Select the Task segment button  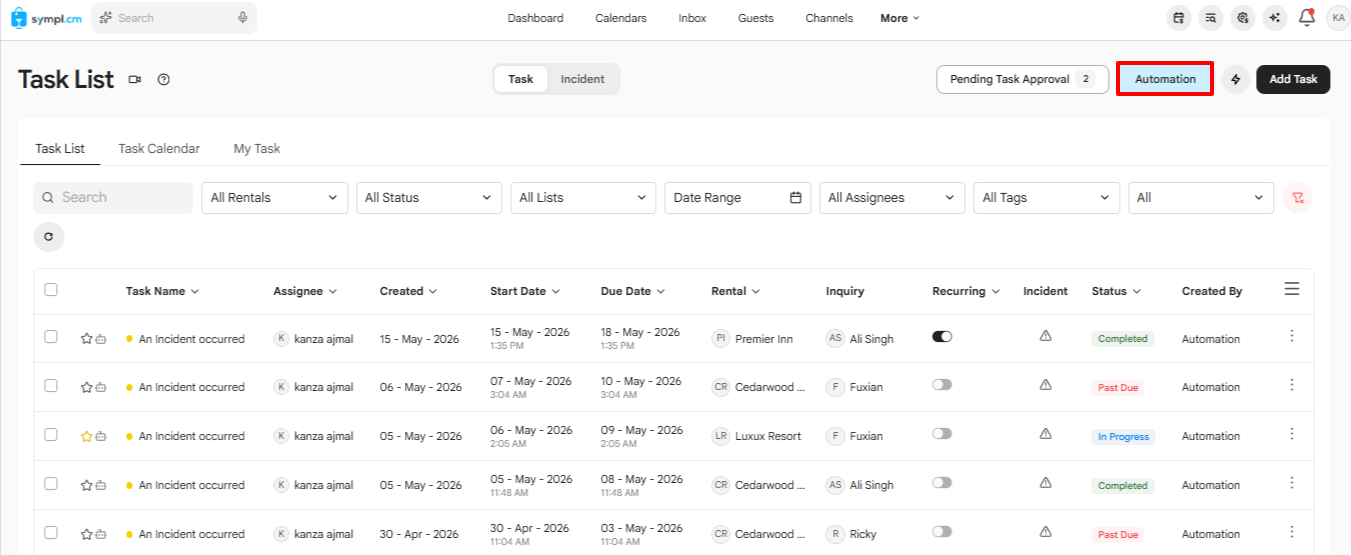click(x=521, y=79)
